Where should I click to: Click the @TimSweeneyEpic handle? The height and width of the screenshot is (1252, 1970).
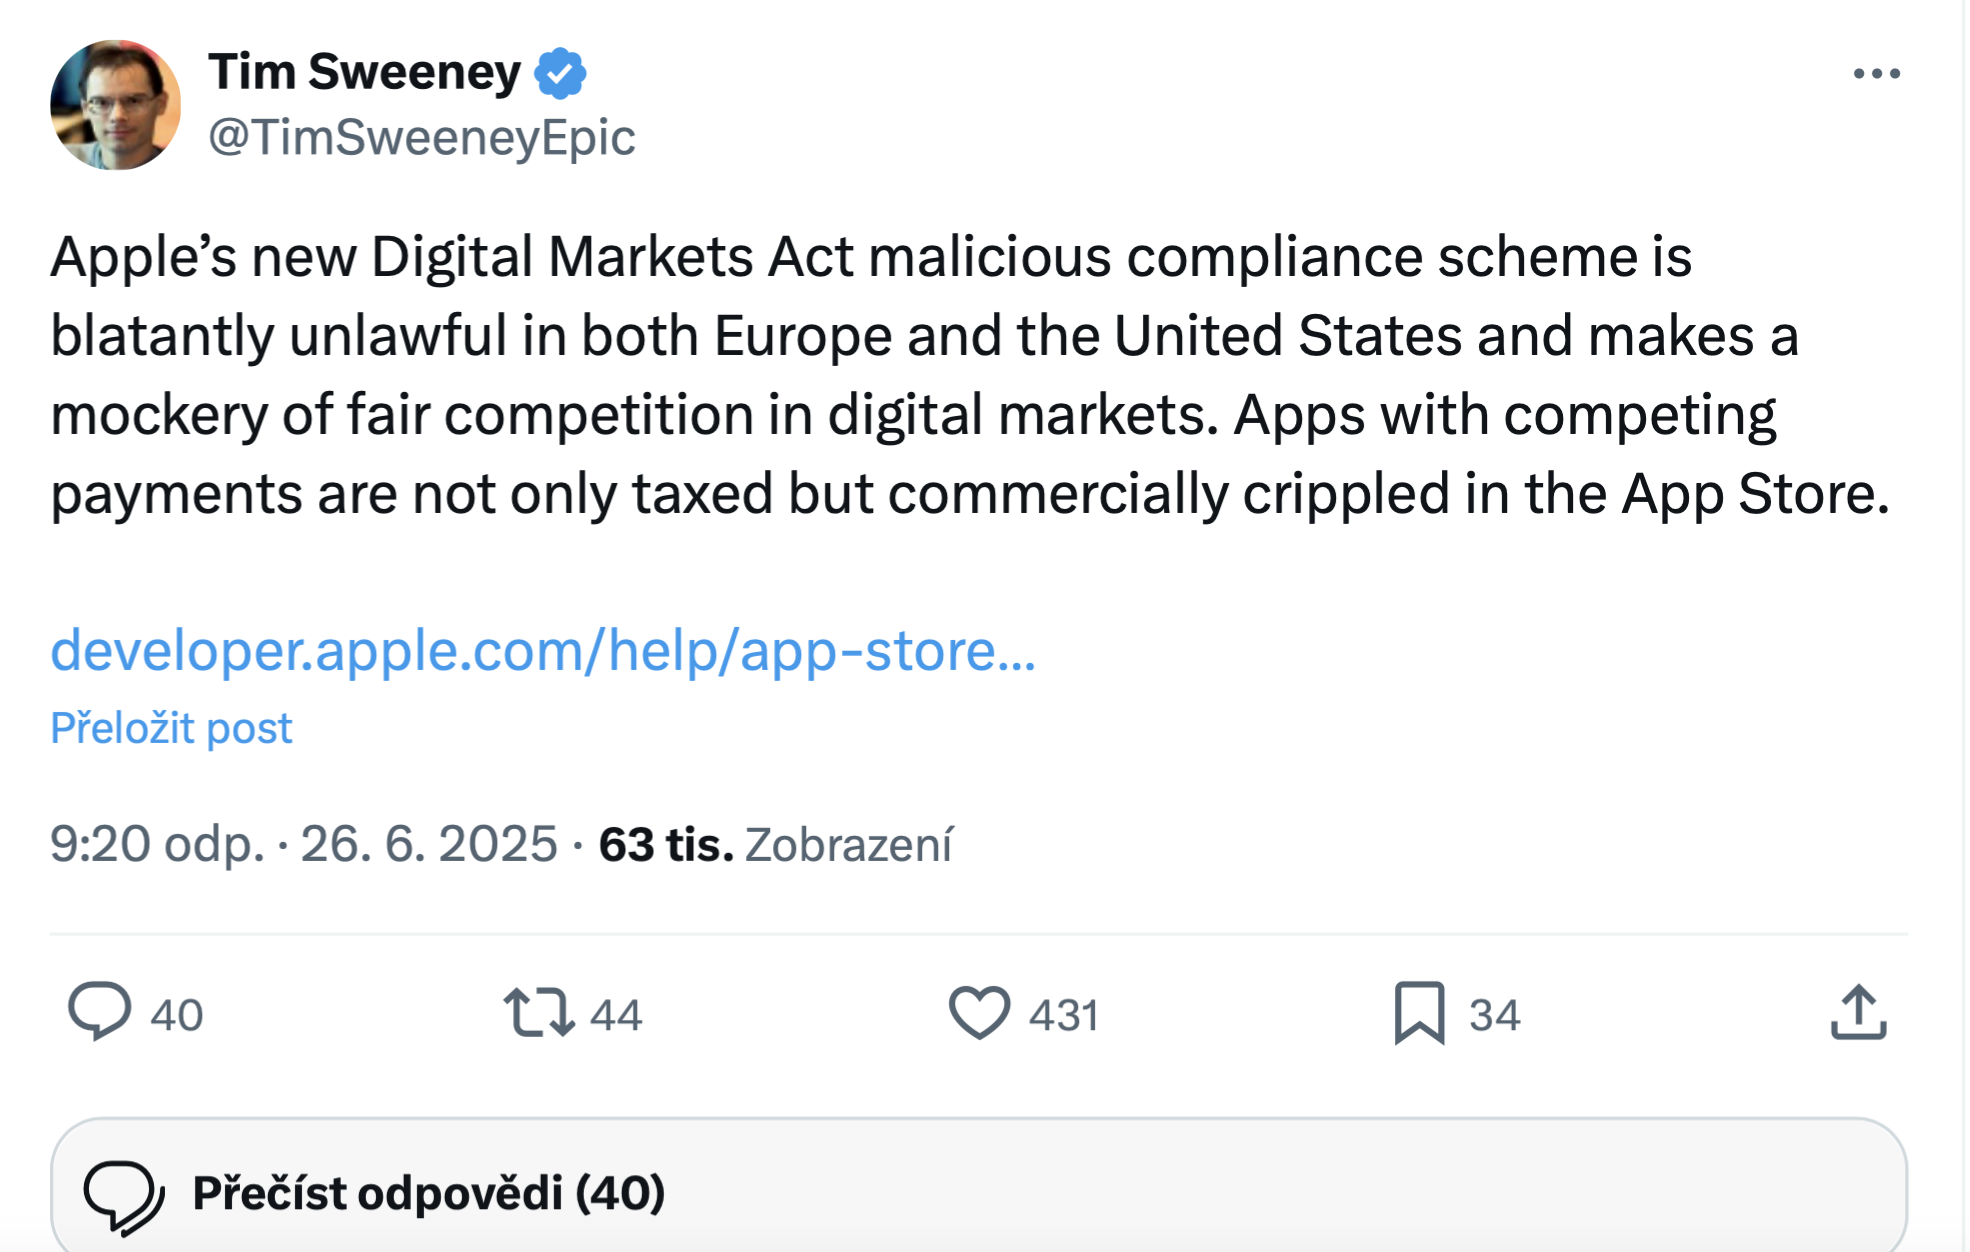coord(421,137)
